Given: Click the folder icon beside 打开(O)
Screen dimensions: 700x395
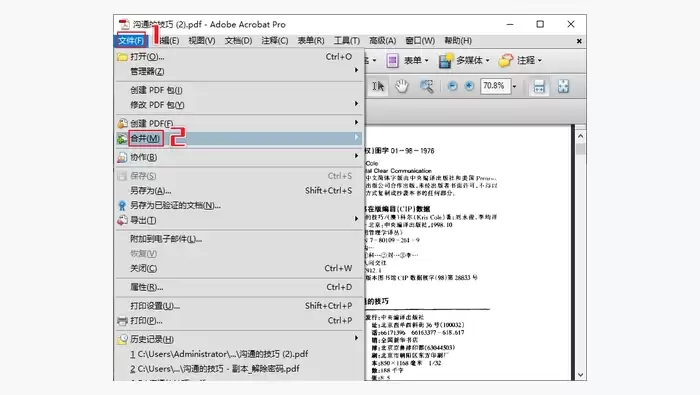Looking at the screenshot, I should pos(122,57).
